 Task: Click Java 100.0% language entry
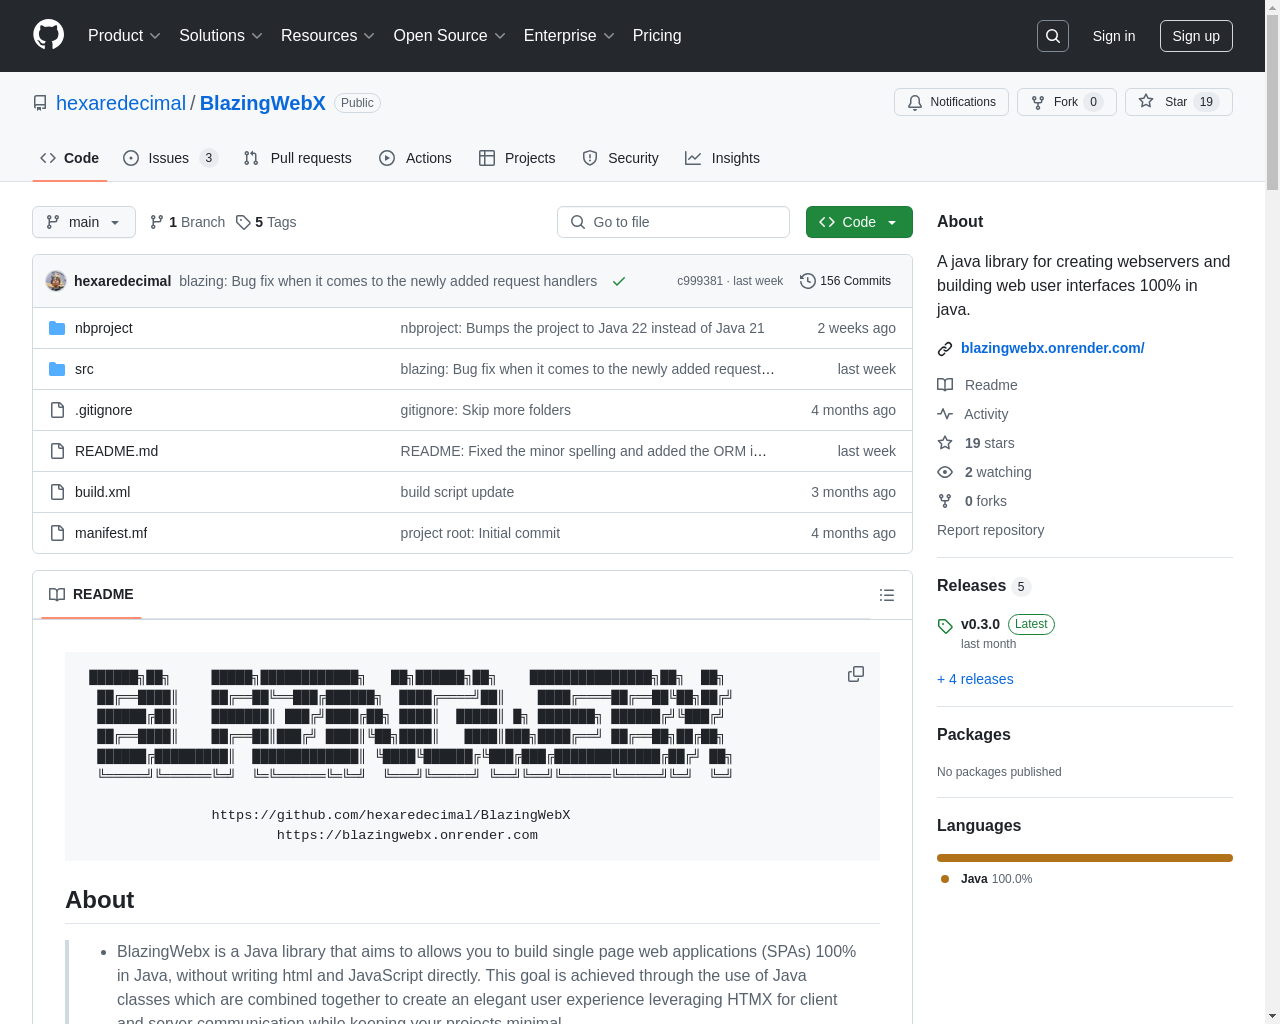987,879
